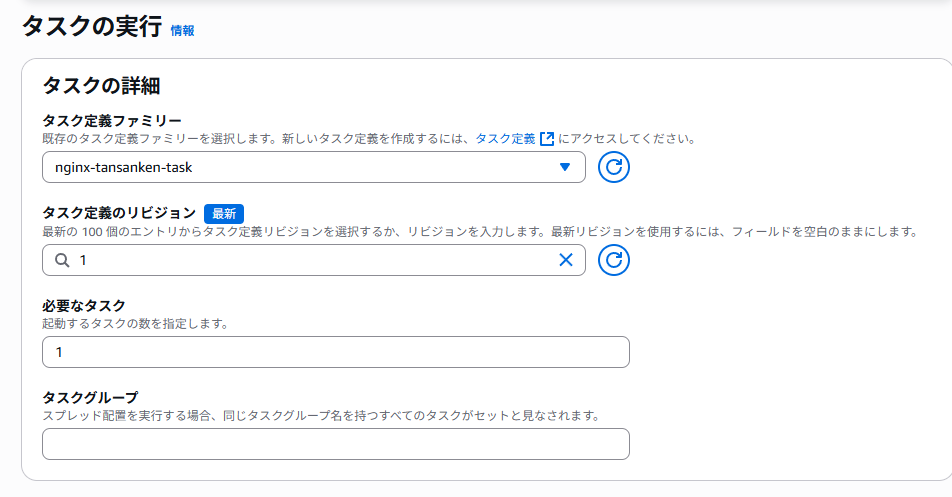952x497 pixels.
Task: Click the スプレッド配置 description text
Action: pyautogui.click(x=320, y=415)
